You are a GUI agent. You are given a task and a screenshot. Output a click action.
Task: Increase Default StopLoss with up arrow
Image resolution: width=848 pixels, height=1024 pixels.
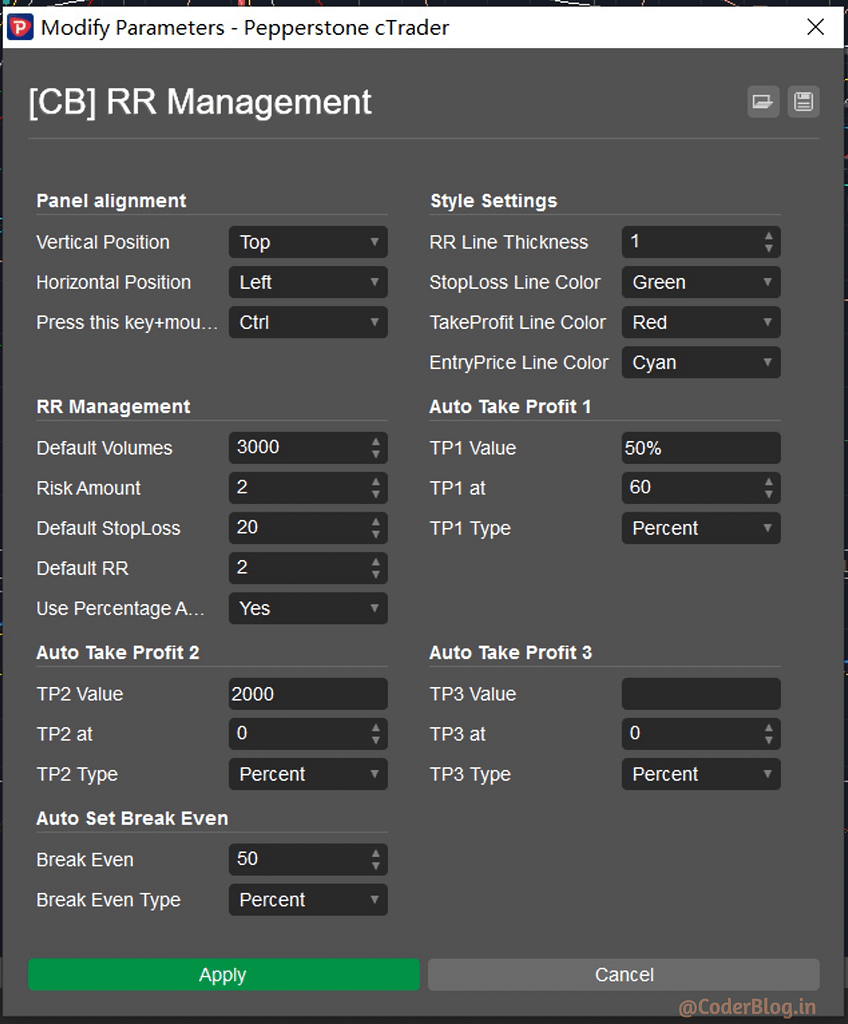(x=376, y=522)
